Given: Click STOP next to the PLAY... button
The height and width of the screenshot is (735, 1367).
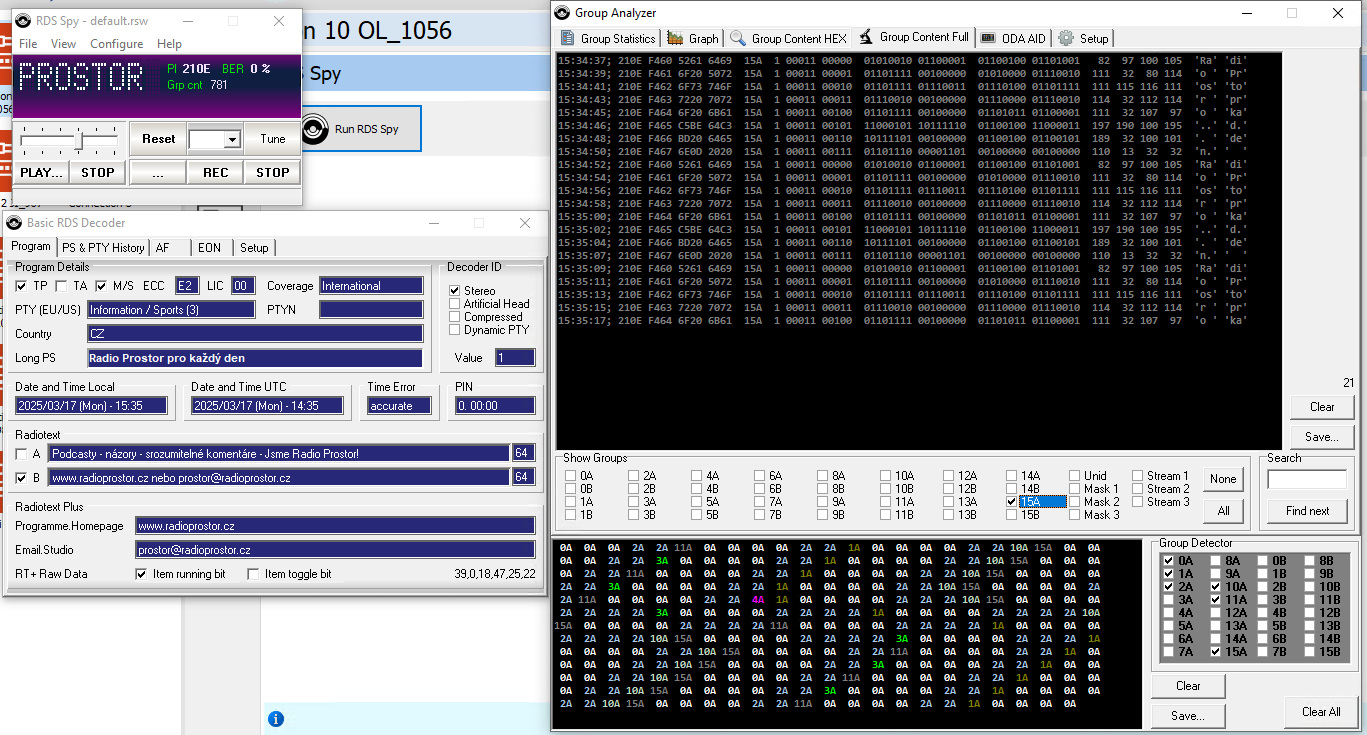Looking at the screenshot, I should point(98,172).
